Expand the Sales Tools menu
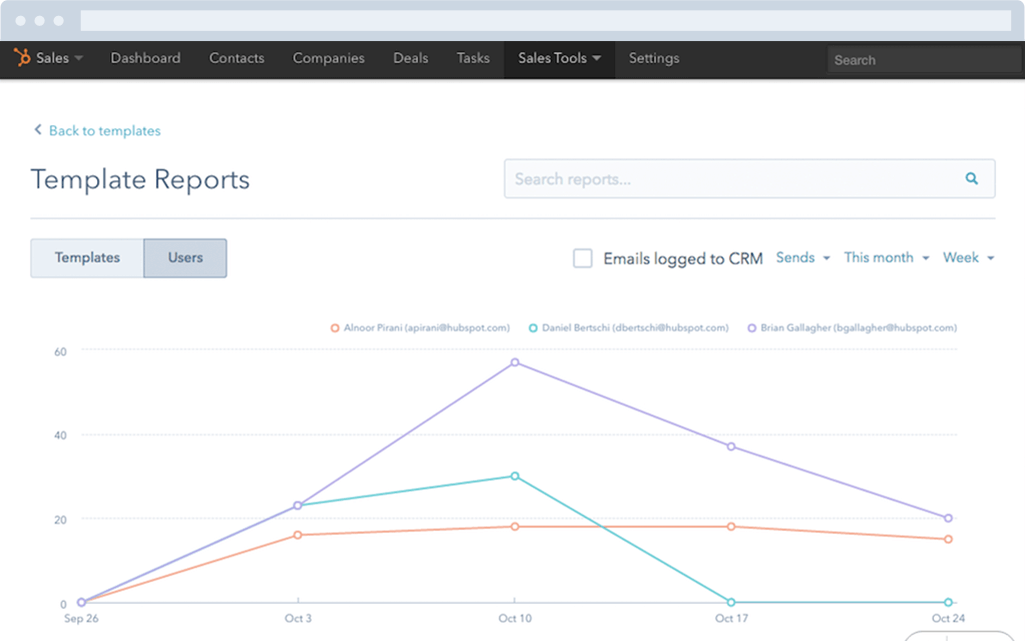The image size is (1025, 641). pyautogui.click(x=559, y=58)
